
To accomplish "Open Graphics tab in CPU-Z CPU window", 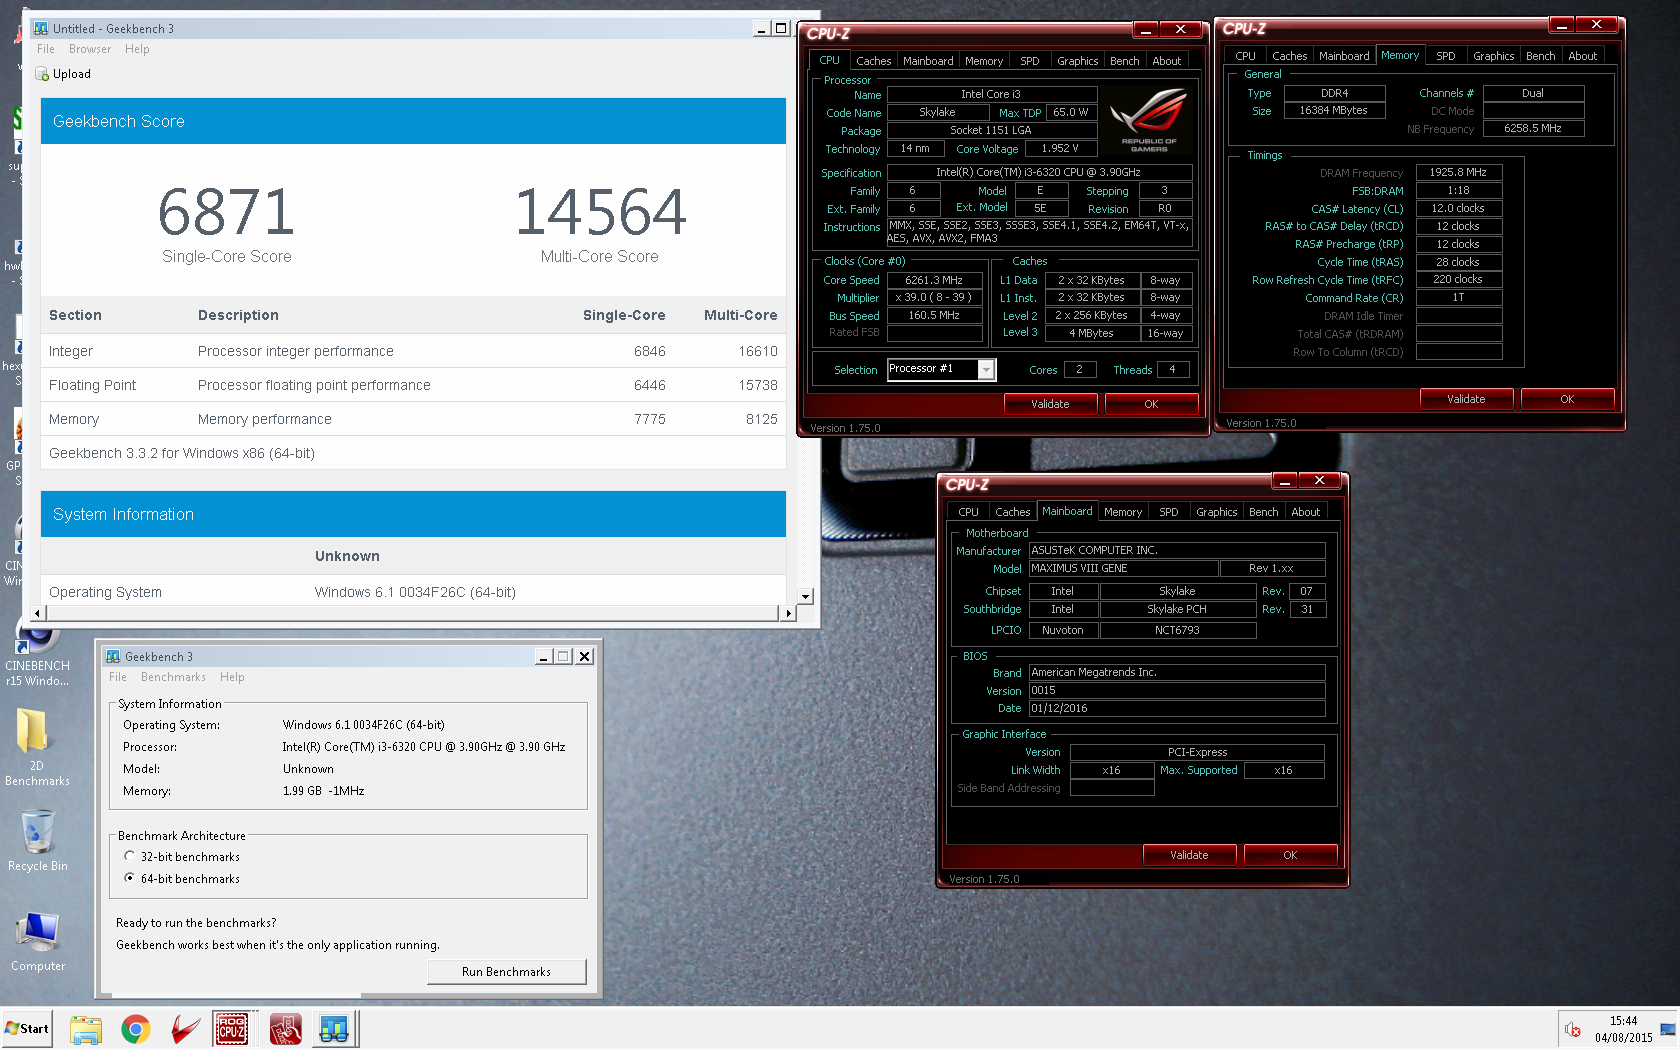I will [1077, 61].
